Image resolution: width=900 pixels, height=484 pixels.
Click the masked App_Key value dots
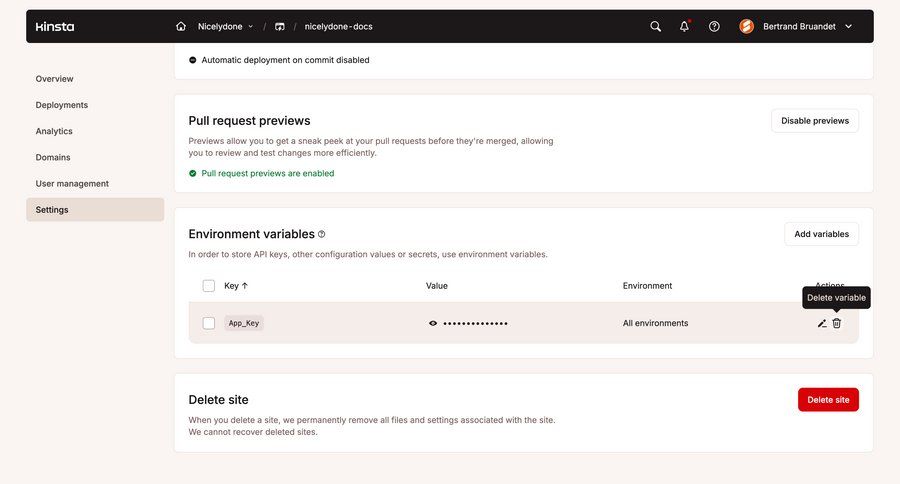point(475,324)
